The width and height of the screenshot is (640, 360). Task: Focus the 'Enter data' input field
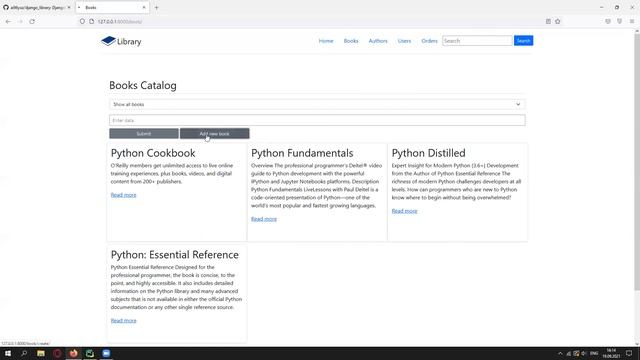pos(317,120)
